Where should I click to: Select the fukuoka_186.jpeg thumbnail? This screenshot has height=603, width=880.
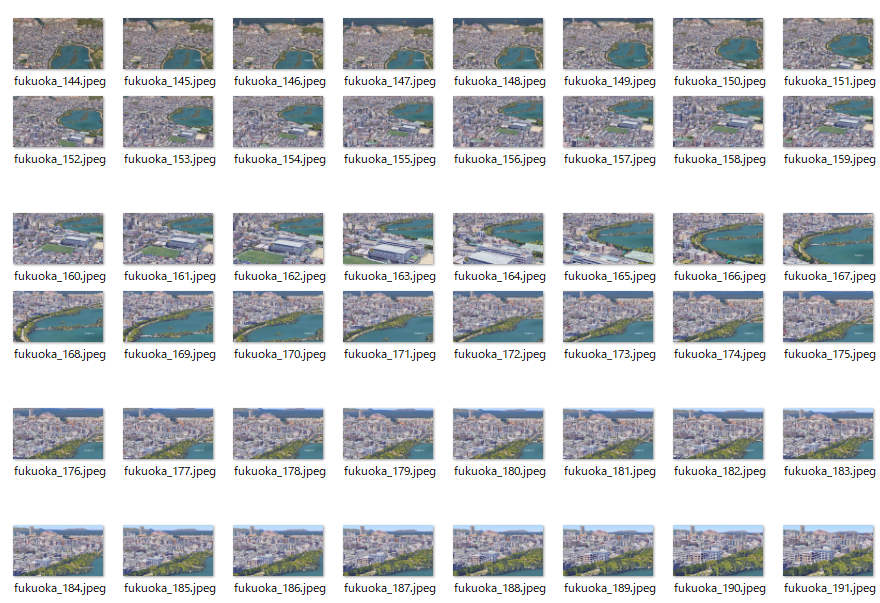(278, 551)
